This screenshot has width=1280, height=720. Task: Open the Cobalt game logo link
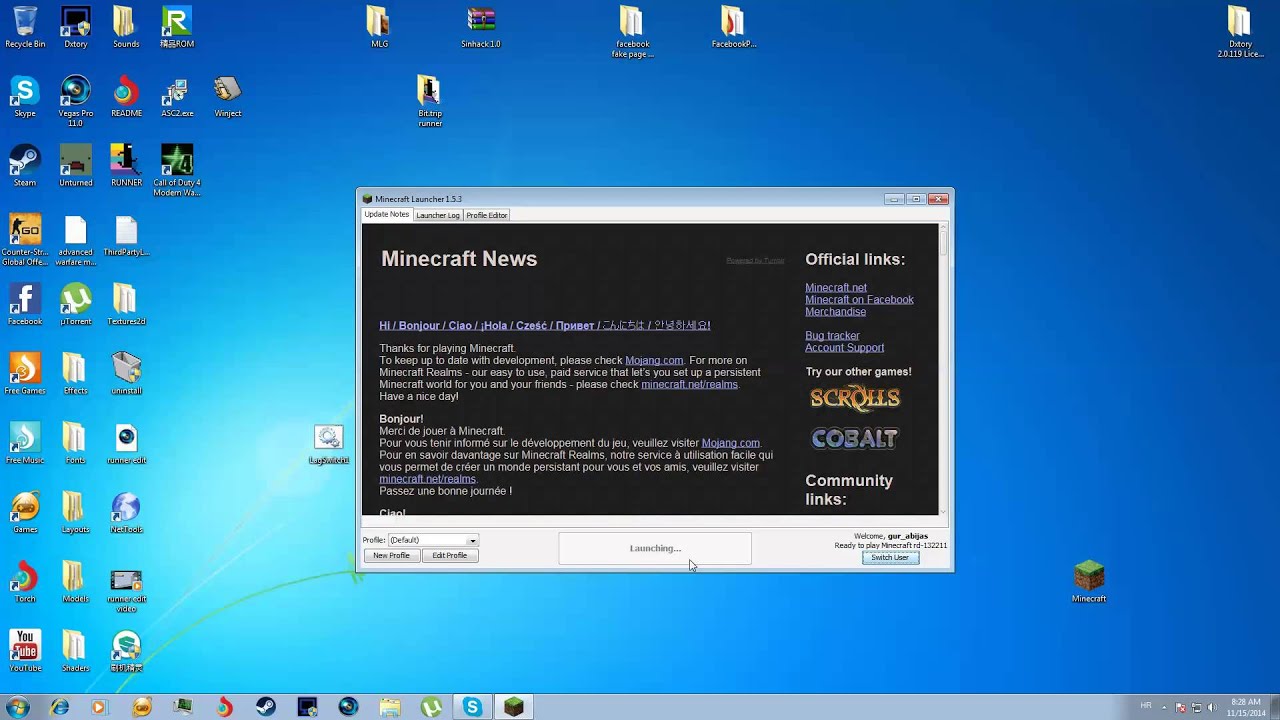tap(855, 438)
